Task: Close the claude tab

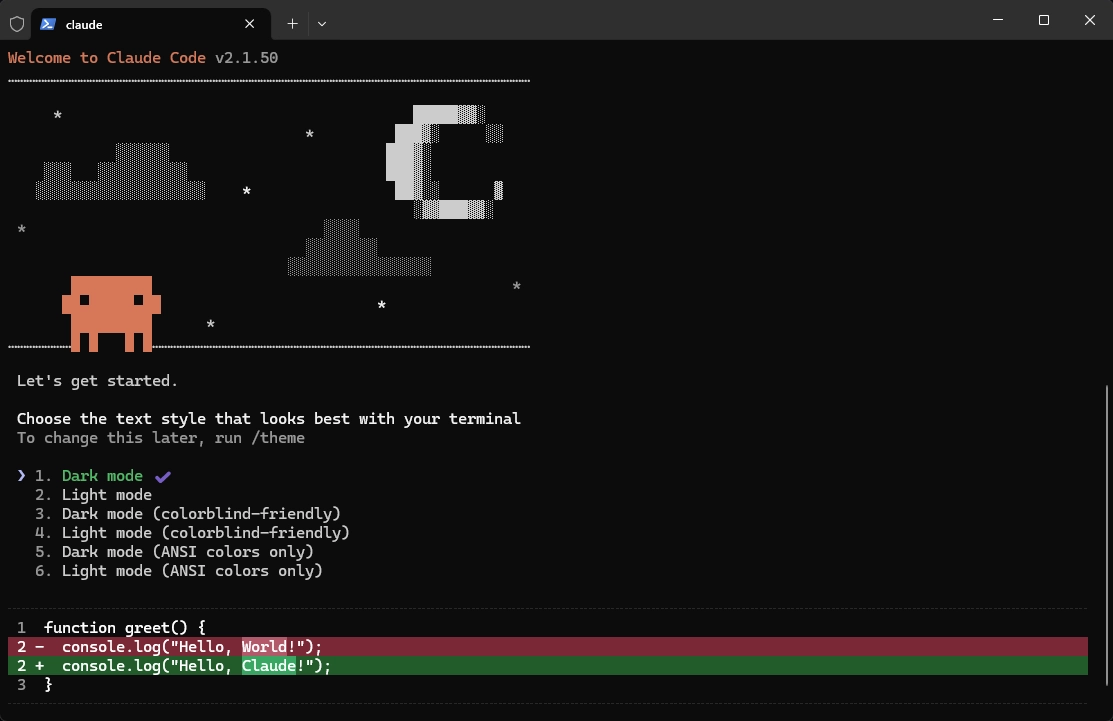Action: (x=251, y=24)
